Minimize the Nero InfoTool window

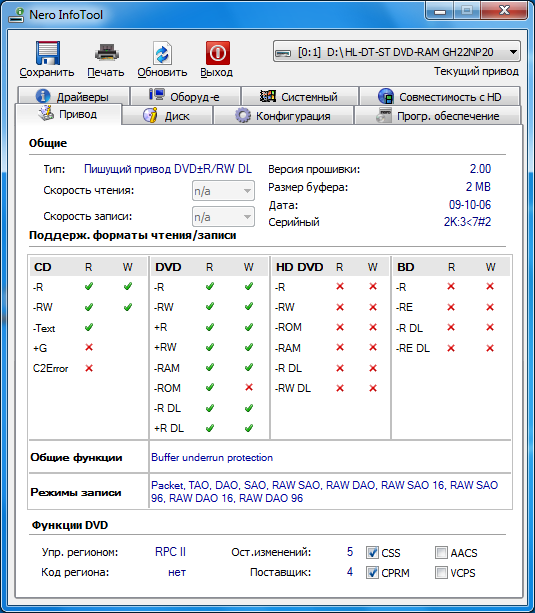click(x=440, y=11)
